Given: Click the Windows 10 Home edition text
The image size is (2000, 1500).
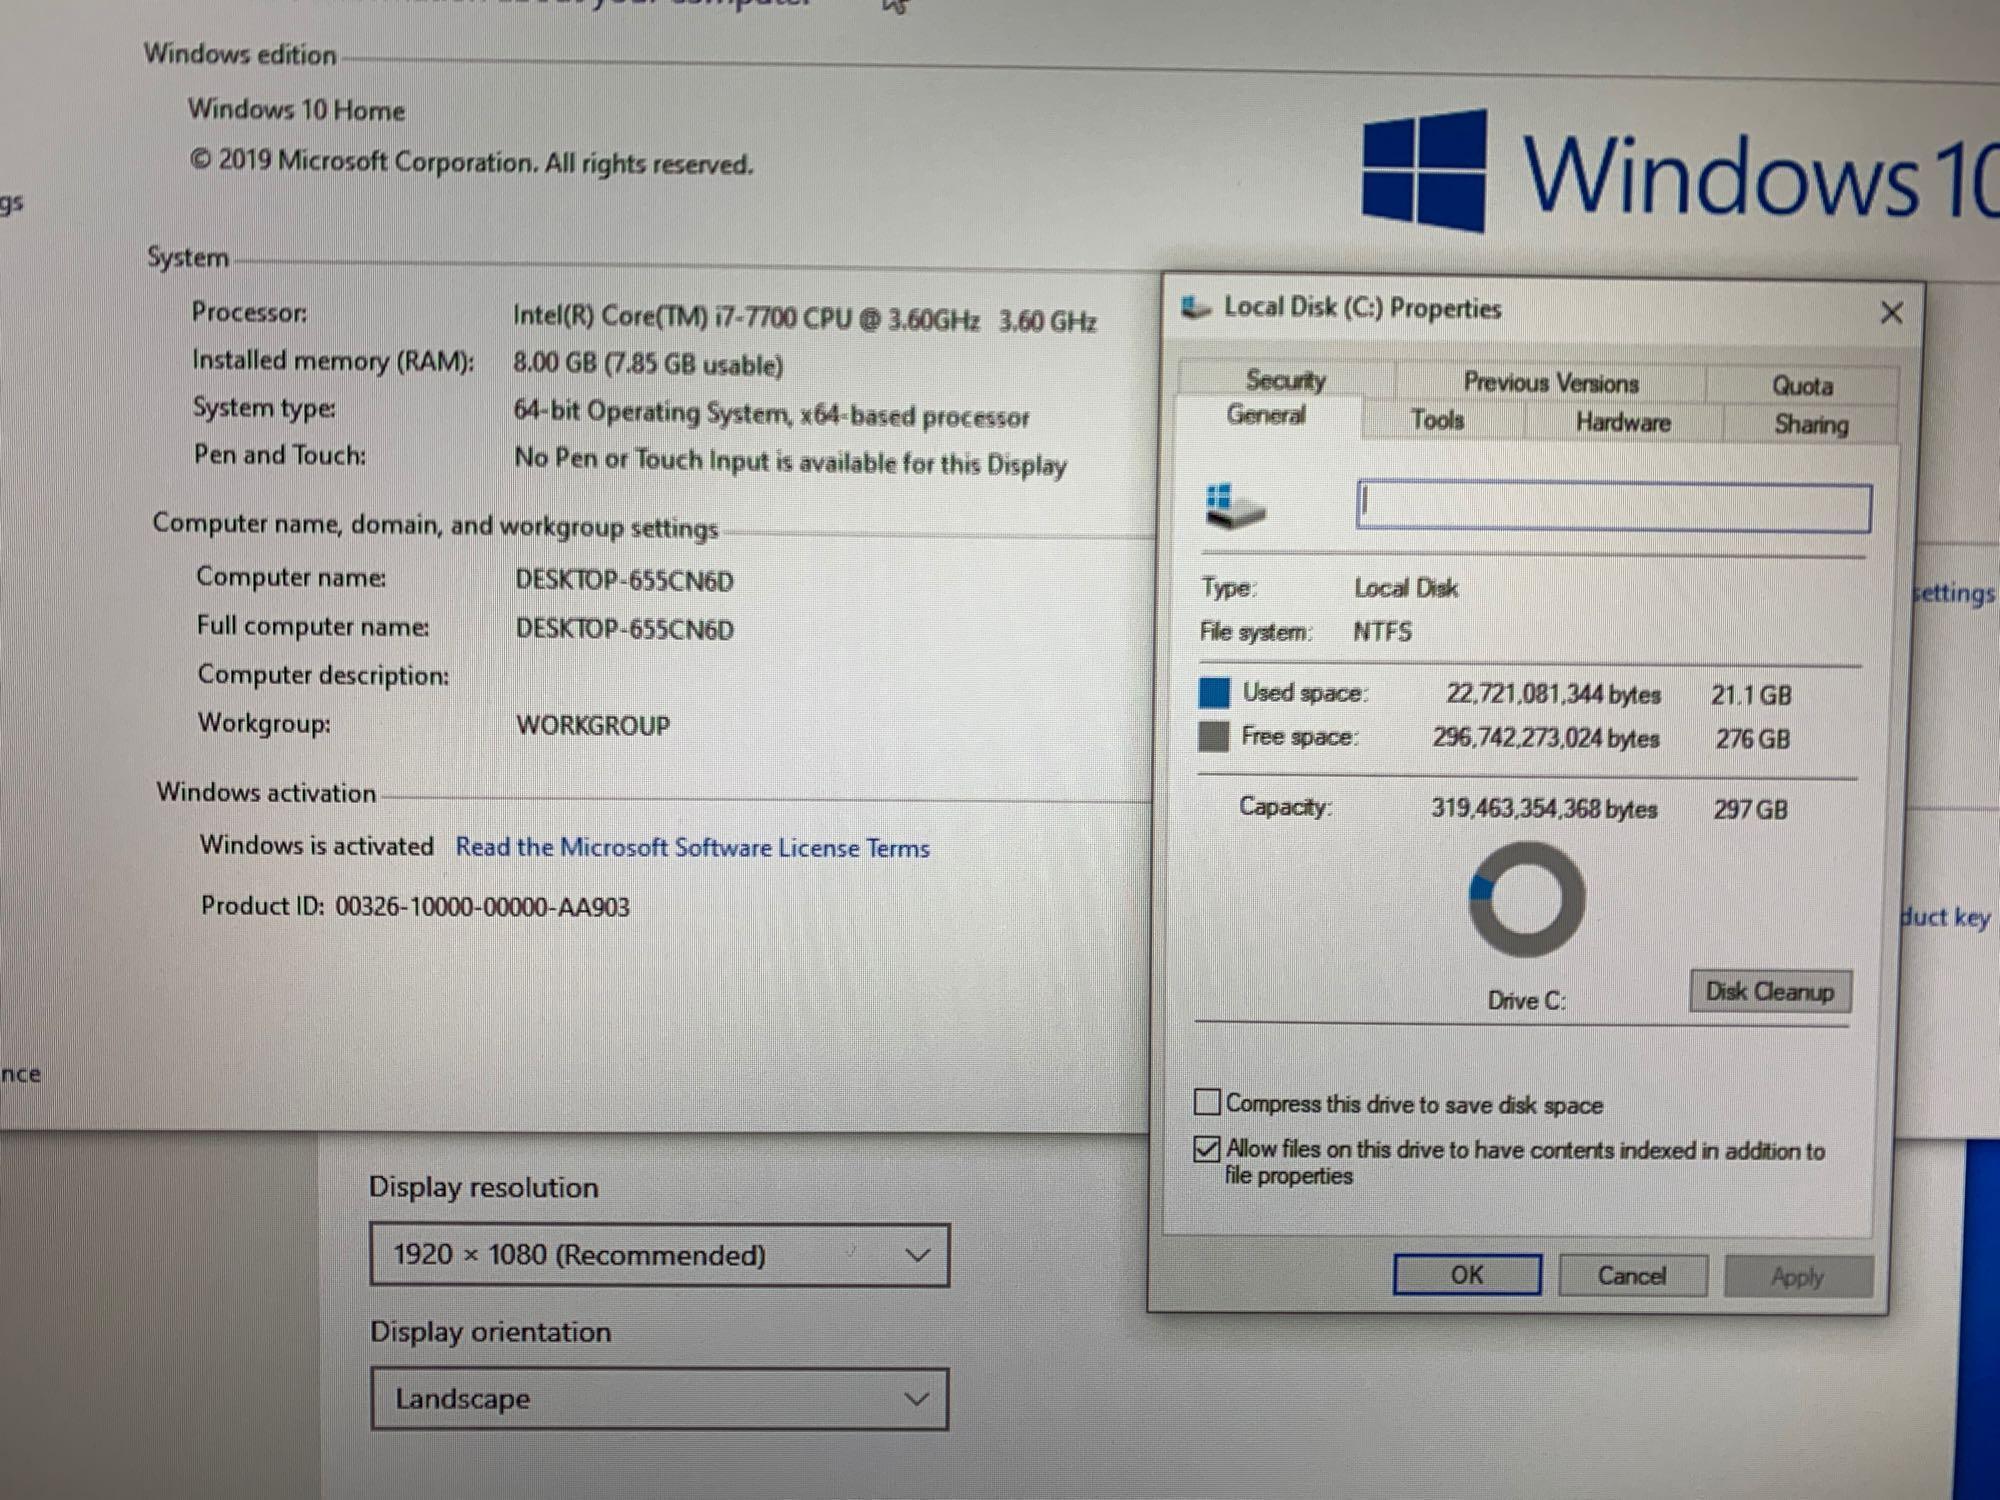Looking at the screenshot, I should (x=296, y=110).
